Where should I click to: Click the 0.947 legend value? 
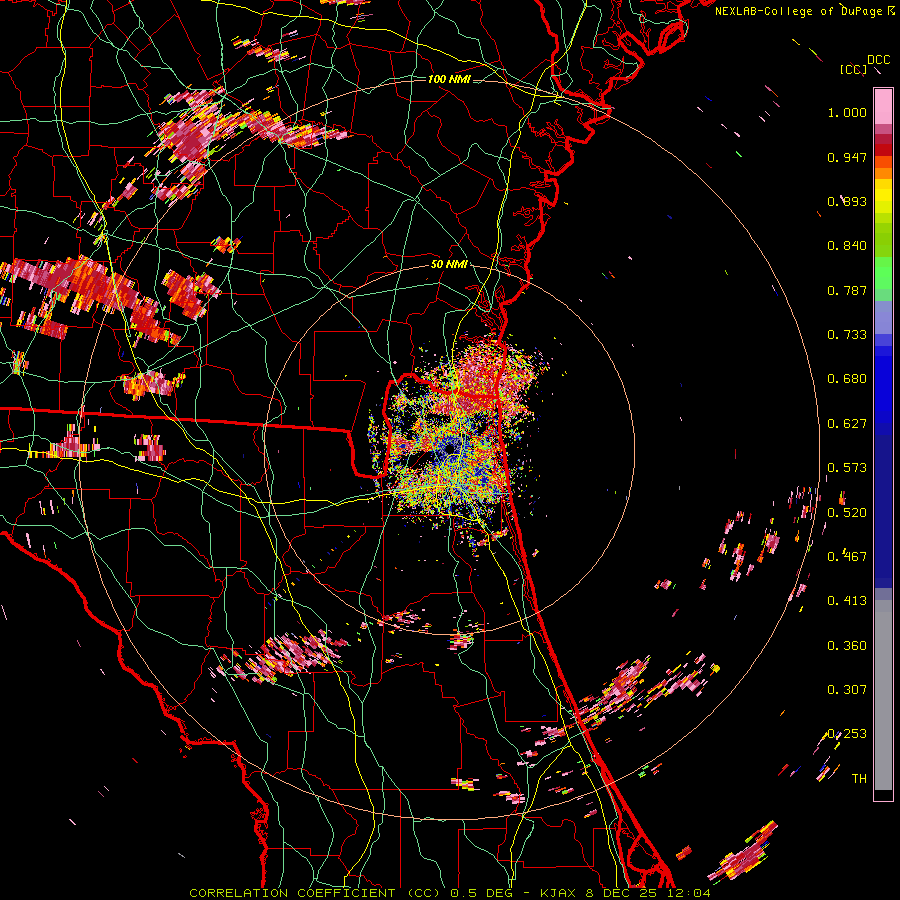pyautogui.click(x=847, y=157)
